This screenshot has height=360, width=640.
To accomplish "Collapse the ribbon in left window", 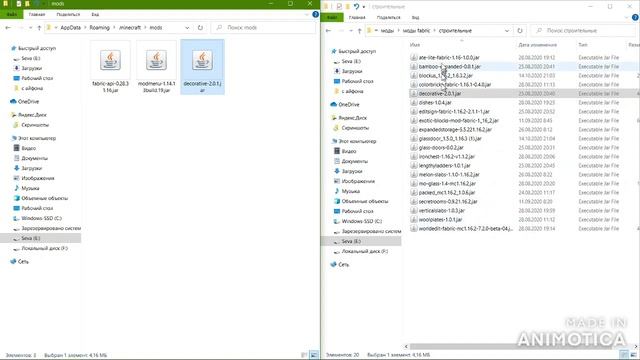I will (x=307, y=14).
